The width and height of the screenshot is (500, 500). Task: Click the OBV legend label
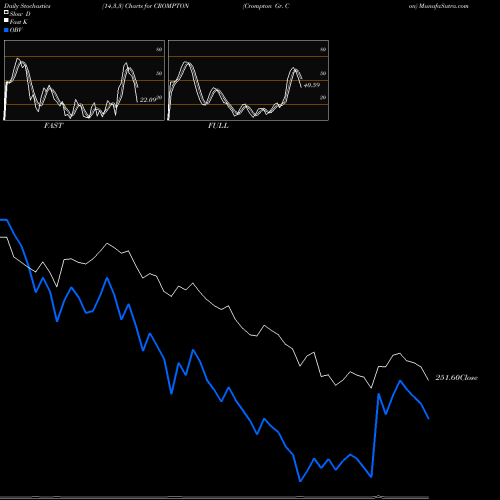coord(16,30)
